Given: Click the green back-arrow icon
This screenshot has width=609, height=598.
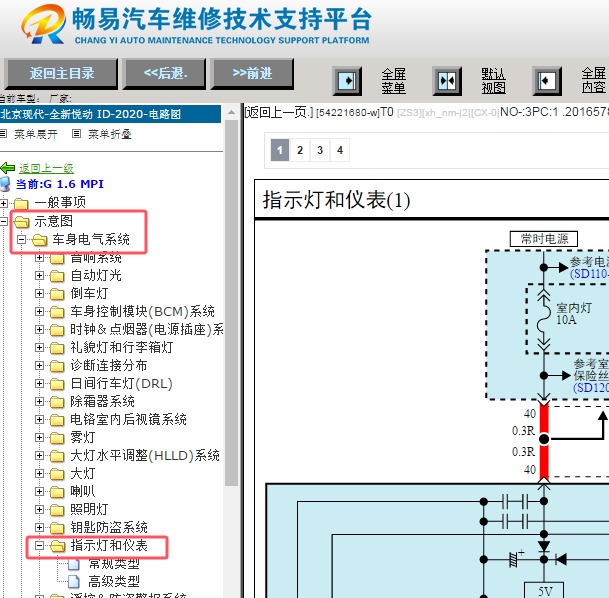Looking at the screenshot, I should [8, 168].
